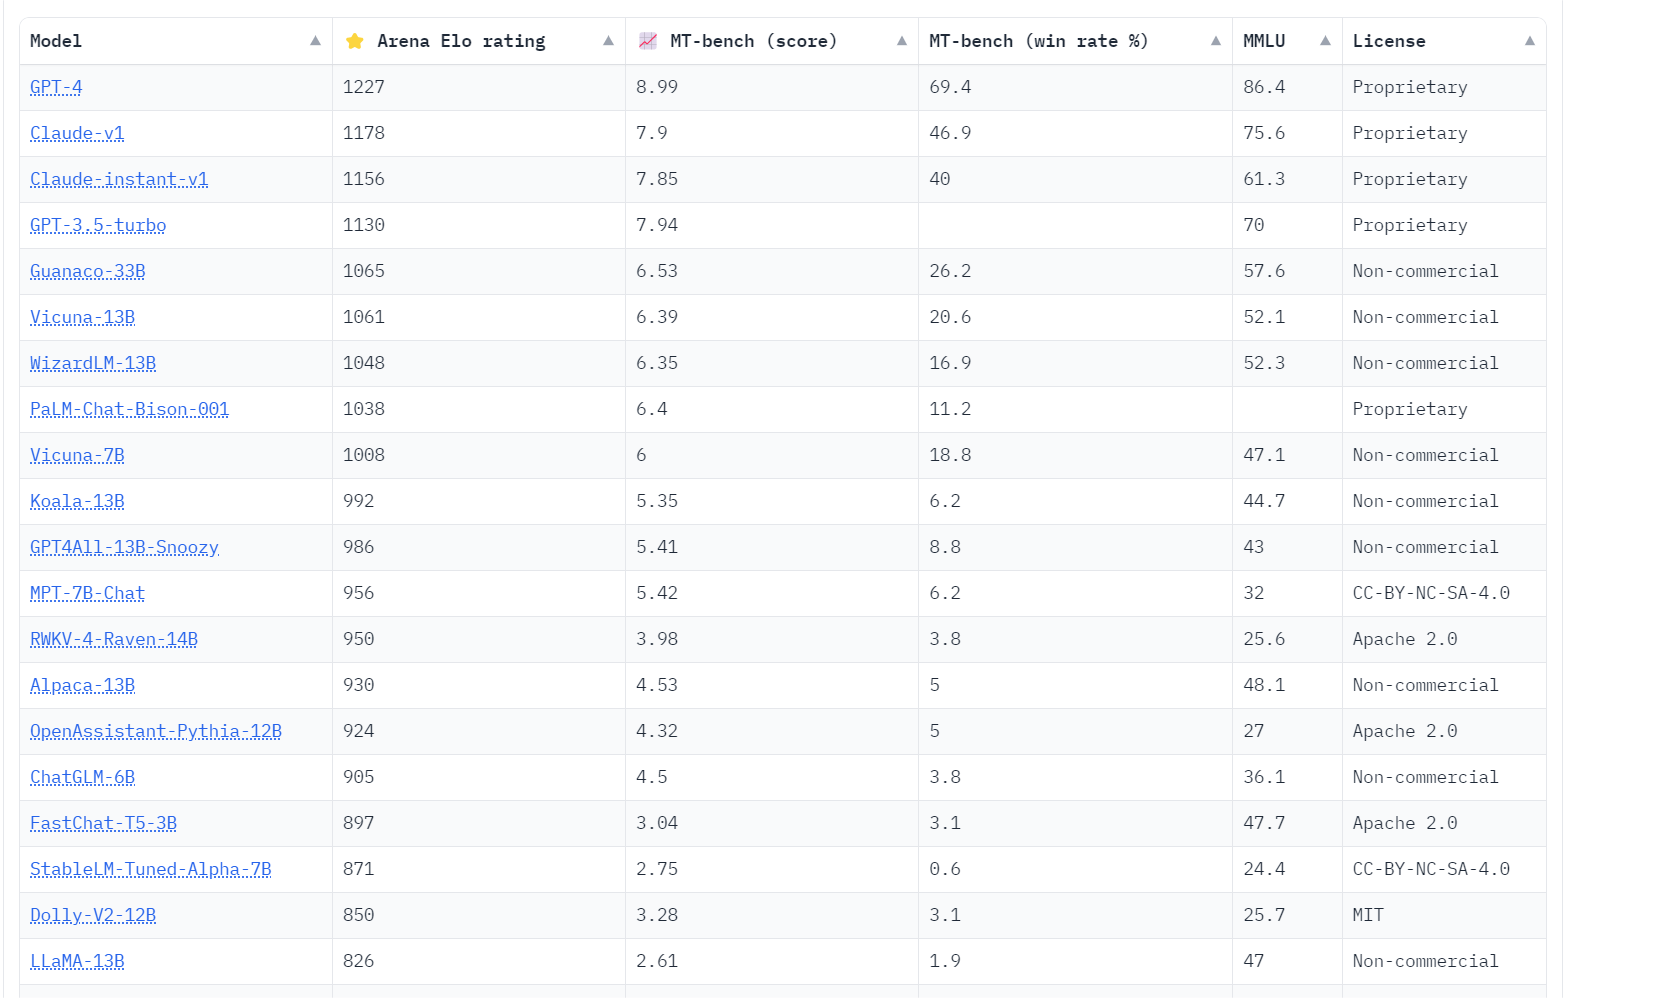The width and height of the screenshot is (1654, 998).
Task: Select GPT-4's win rate 69.4
Action: pyautogui.click(x=950, y=87)
